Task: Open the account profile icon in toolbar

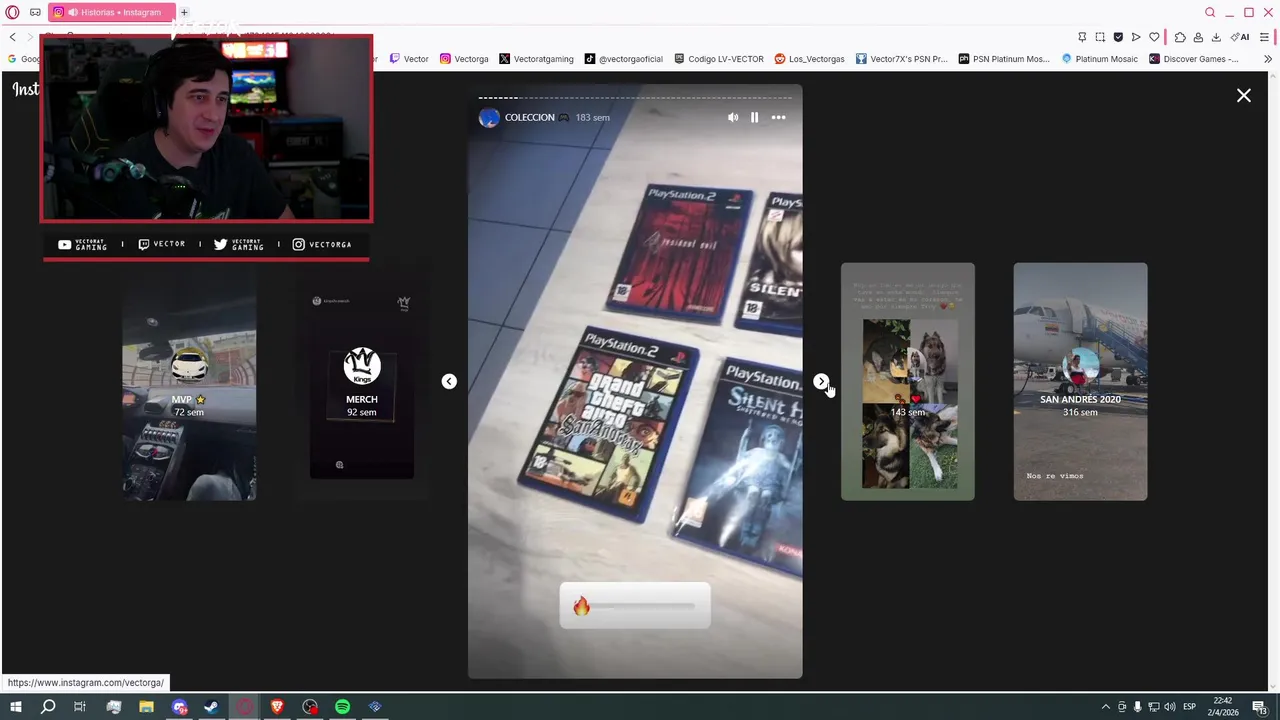Action: (1198, 37)
